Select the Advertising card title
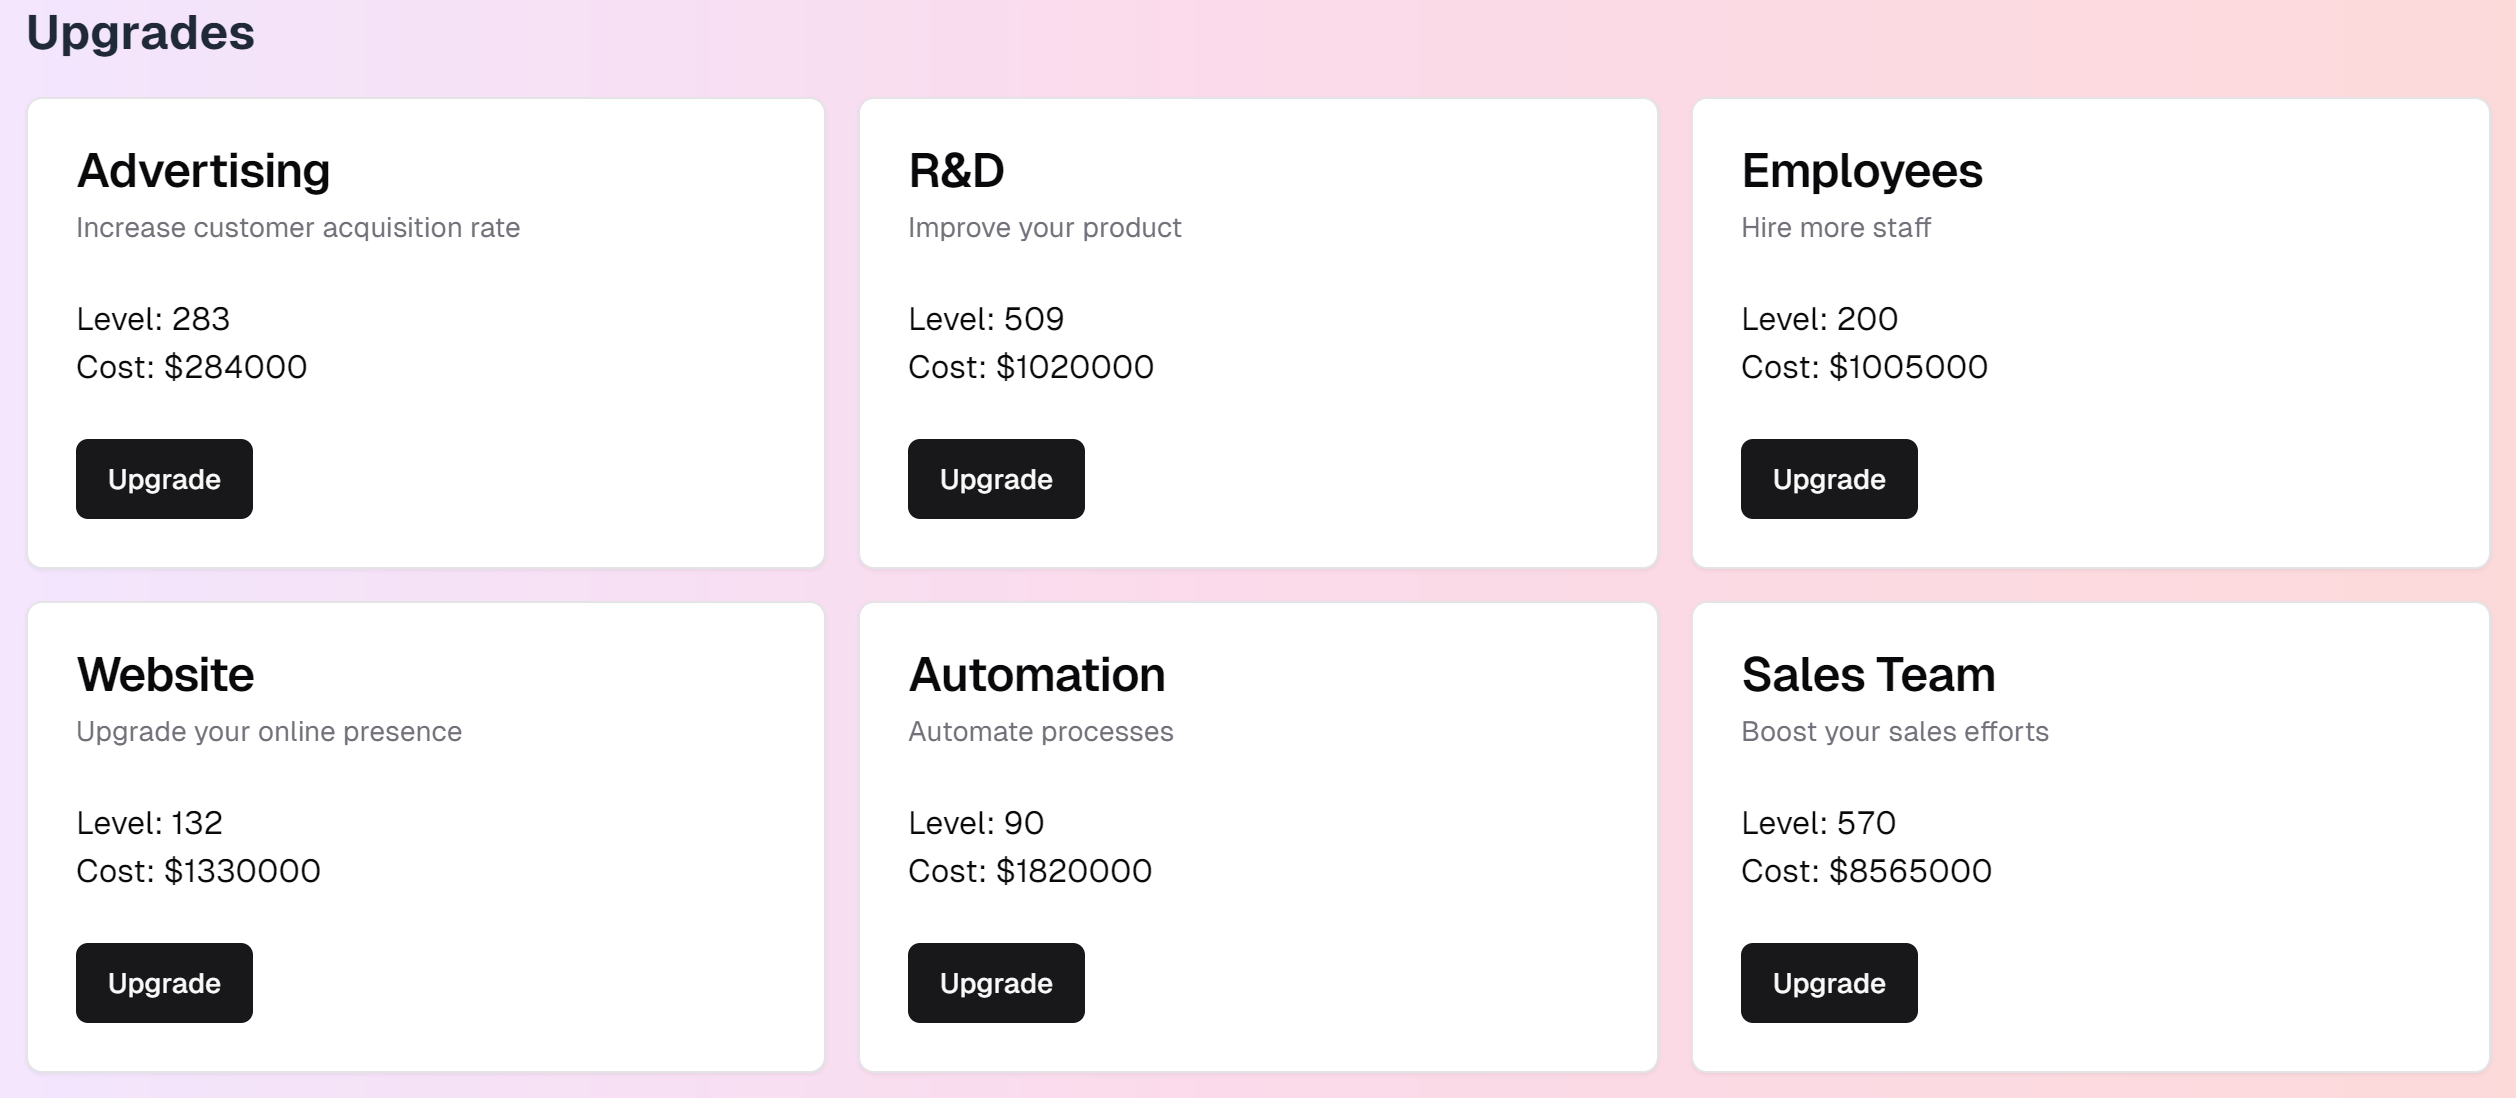 [x=203, y=171]
